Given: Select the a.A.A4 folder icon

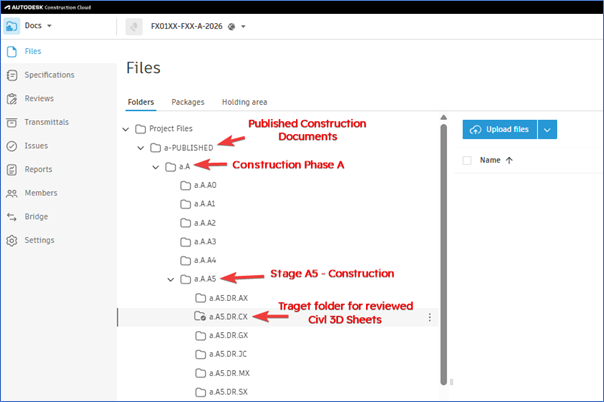Looking at the screenshot, I should pyautogui.click(x=185, y=261).
